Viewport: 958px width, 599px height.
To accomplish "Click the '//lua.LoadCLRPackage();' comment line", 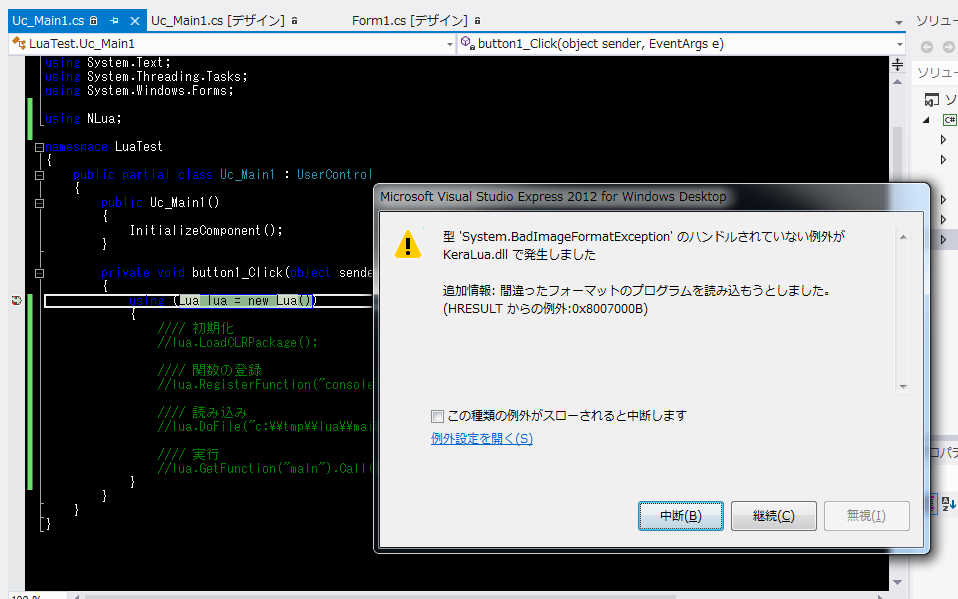I will (238, 343).
